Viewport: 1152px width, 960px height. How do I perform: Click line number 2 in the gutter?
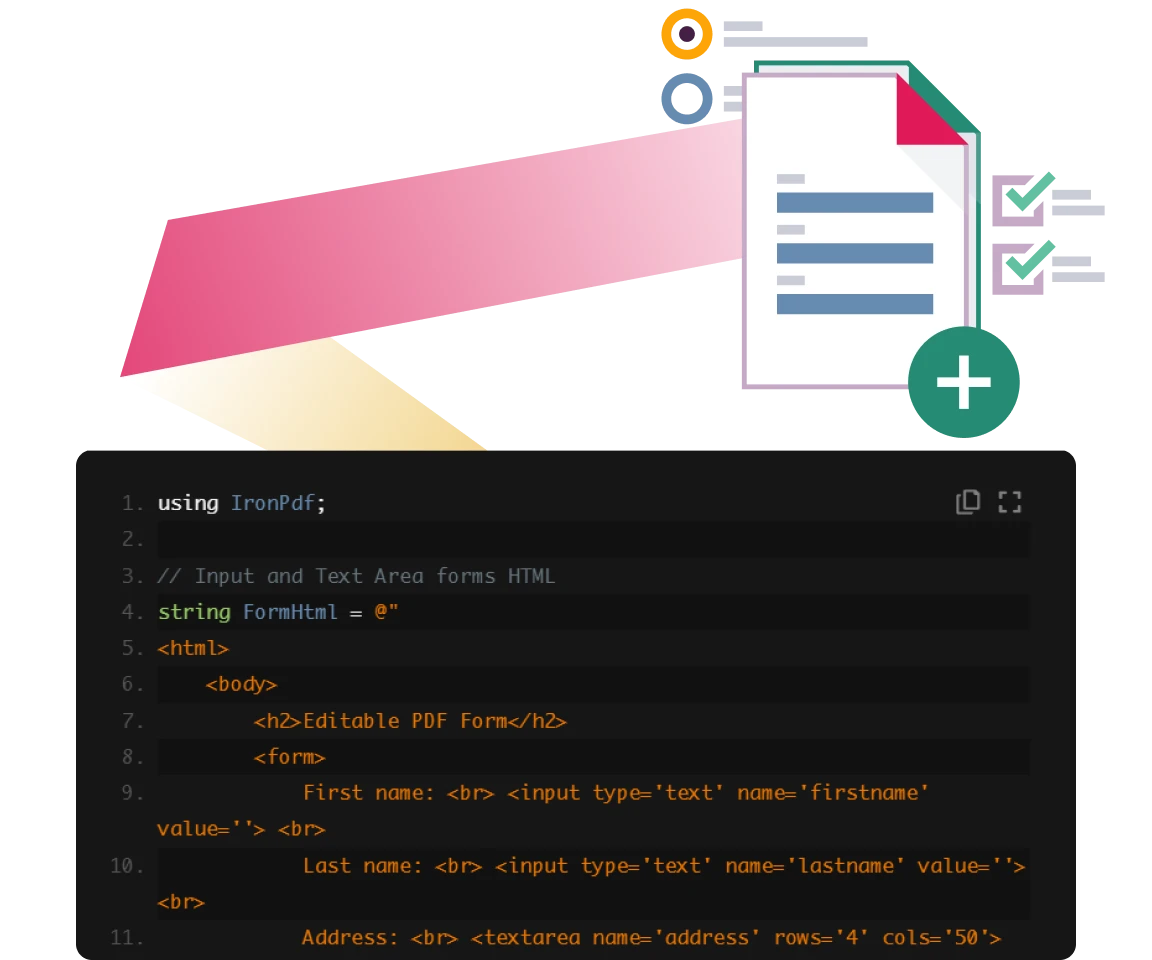pyautogui.click(x=132, y=539)
